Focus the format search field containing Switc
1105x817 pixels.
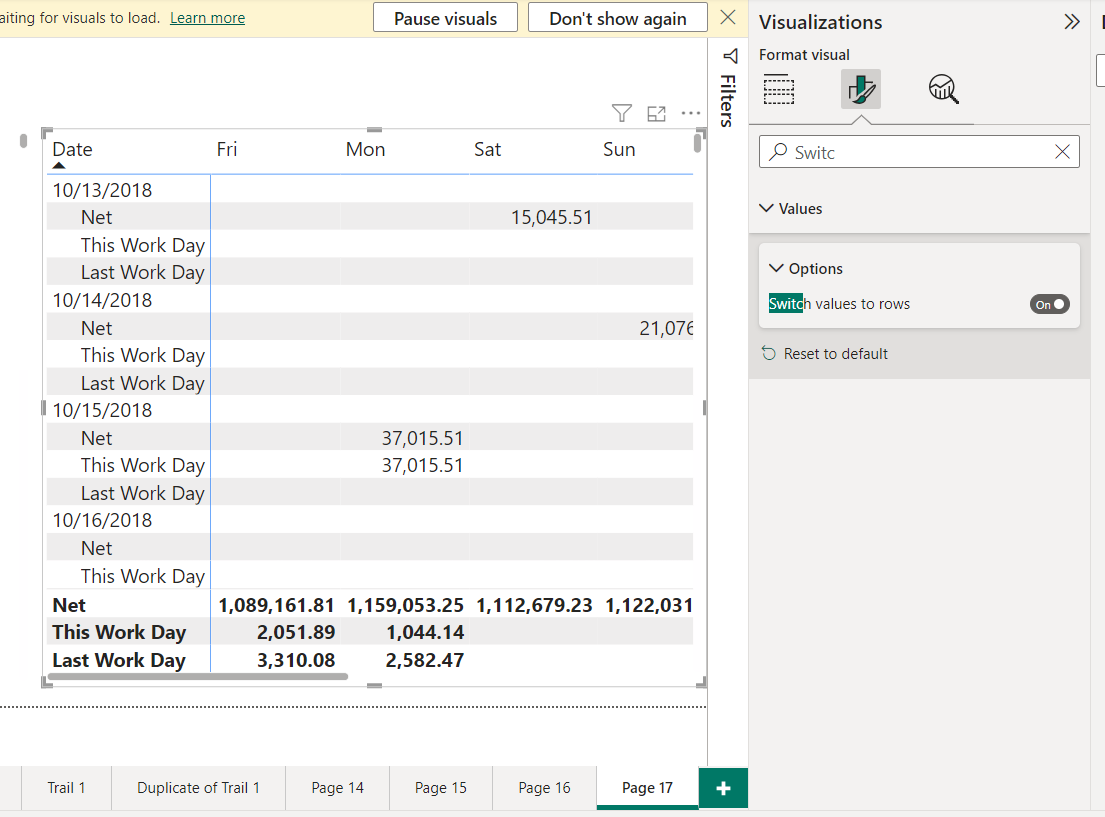click(919, 152)
